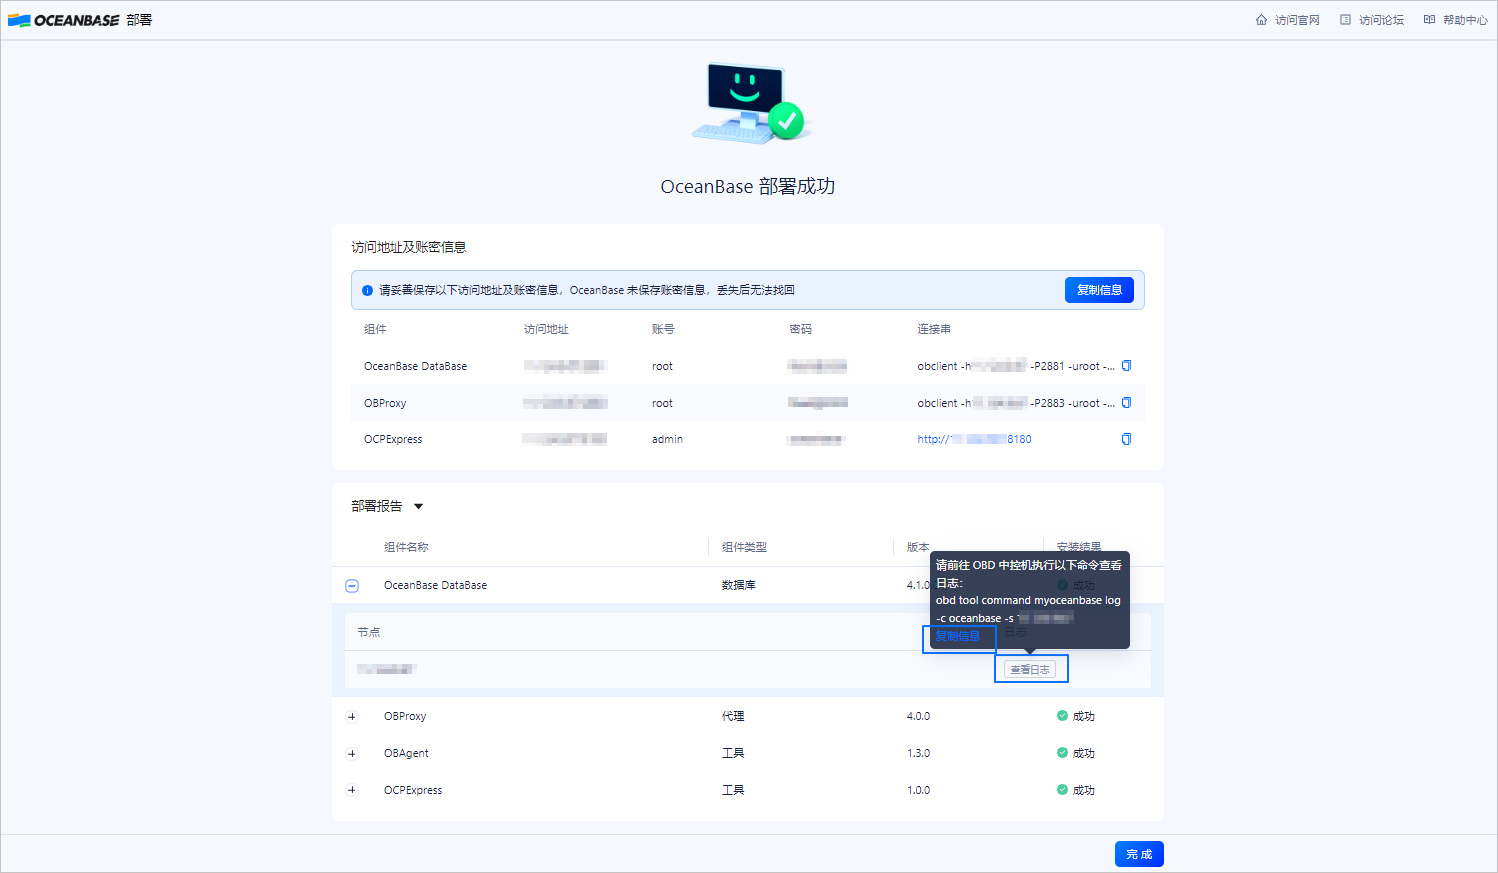Click the home icon beside 访问官网
1498x873 pixels.
click(1261, 19)
